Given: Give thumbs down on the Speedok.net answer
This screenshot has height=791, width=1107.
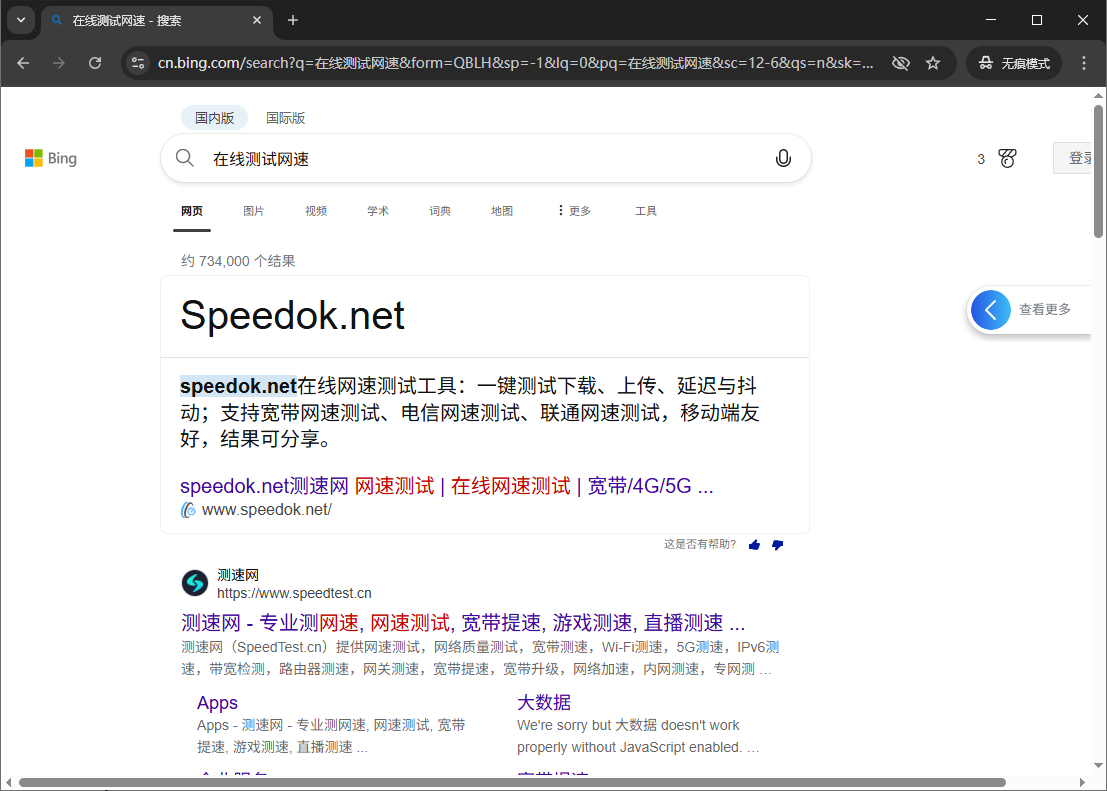Looking at the screenshot, I should tap(778, 544).
